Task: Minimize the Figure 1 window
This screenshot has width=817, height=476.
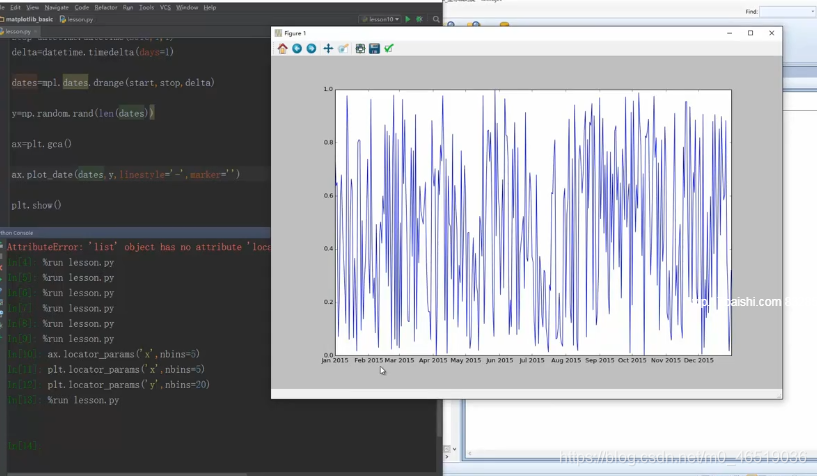Action: pos(729,33)
